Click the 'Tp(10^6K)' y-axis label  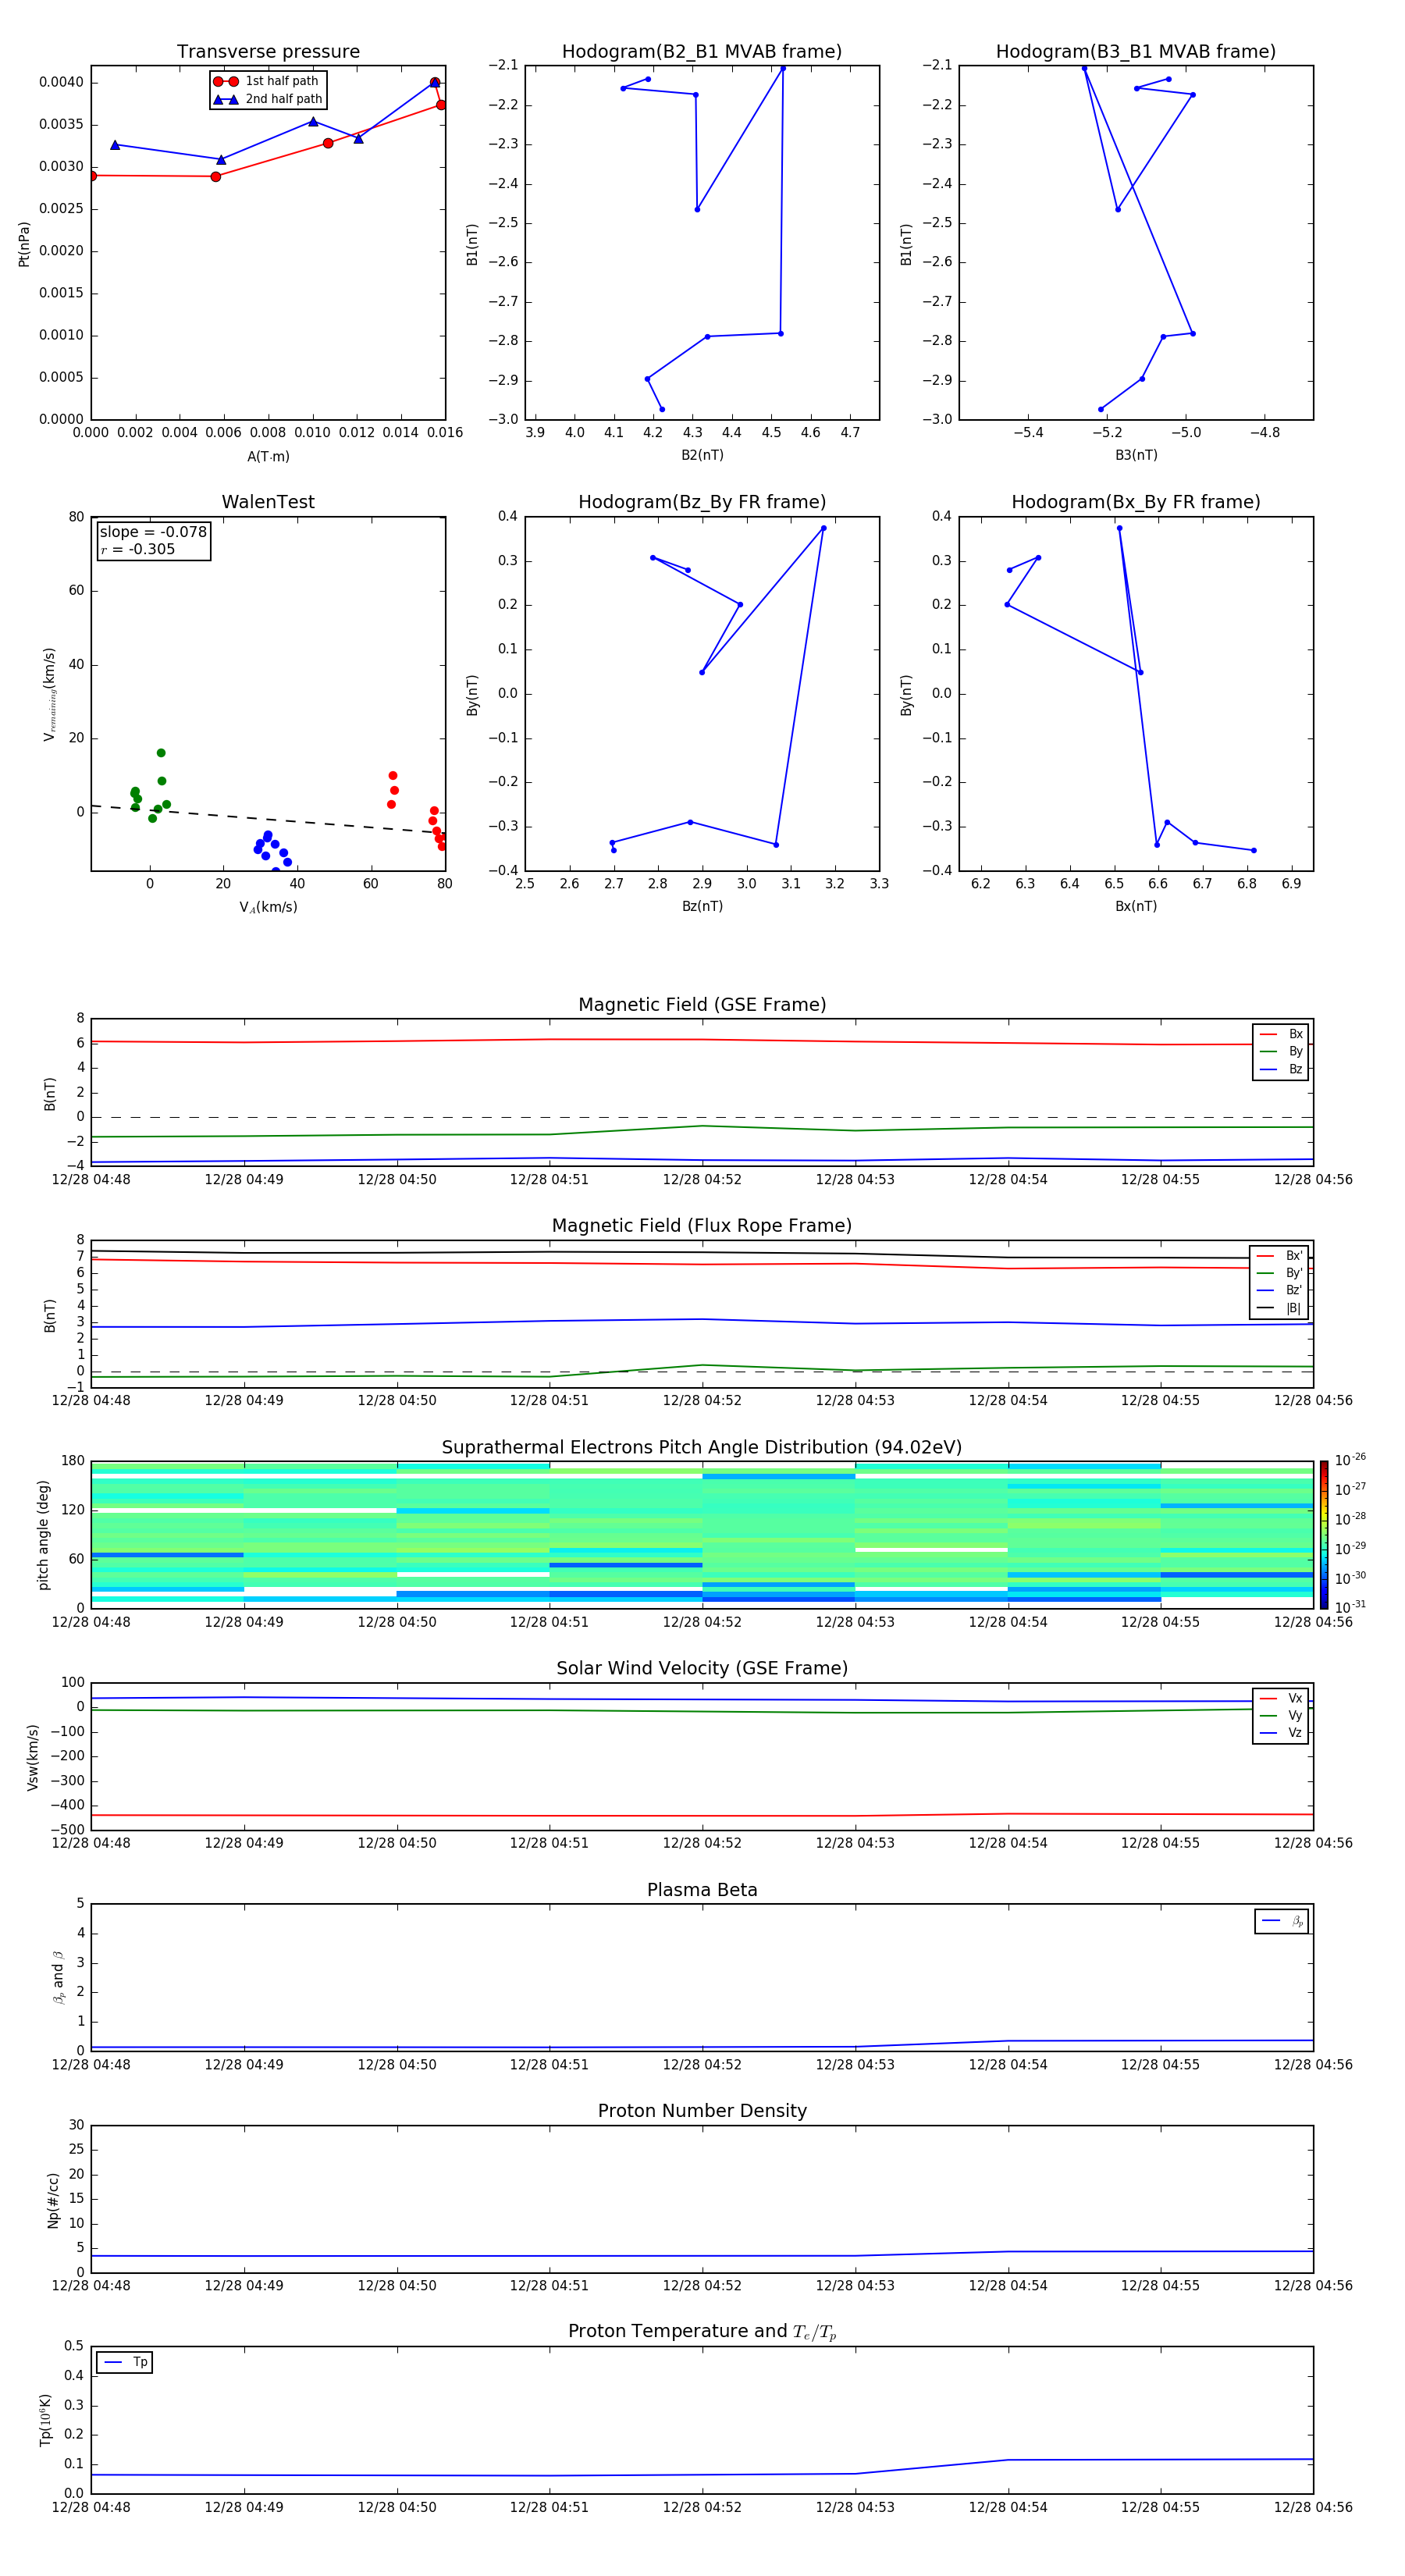coord(45,2420)
